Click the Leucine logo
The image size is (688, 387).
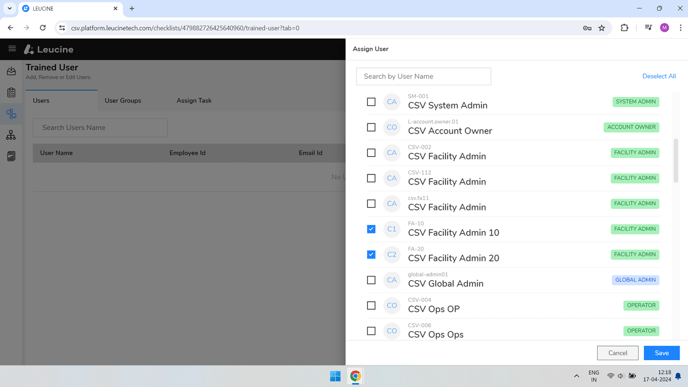click(49, 49)
